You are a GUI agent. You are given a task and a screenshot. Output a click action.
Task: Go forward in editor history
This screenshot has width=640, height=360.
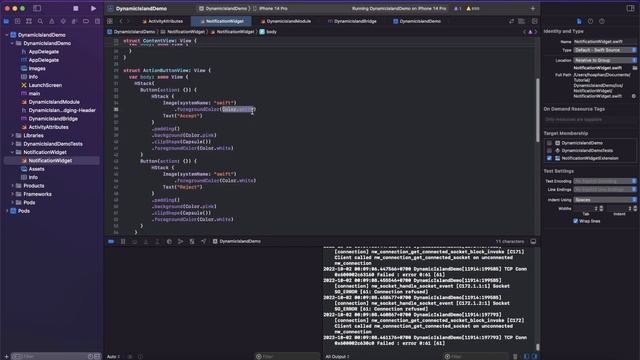(x=128, y=21)
